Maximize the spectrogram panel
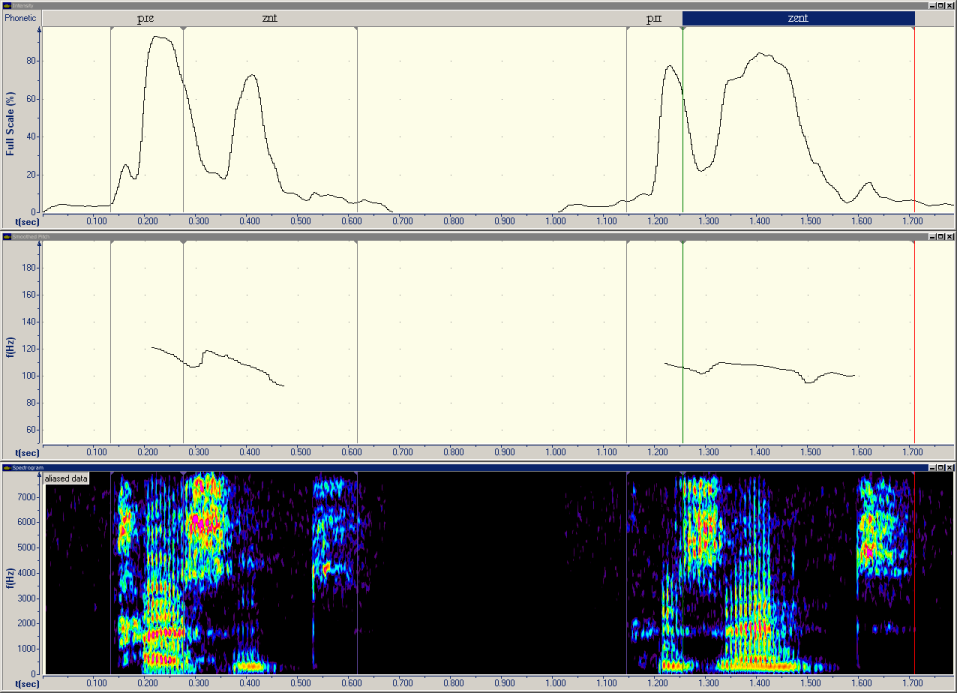 [x=940, y=467]
